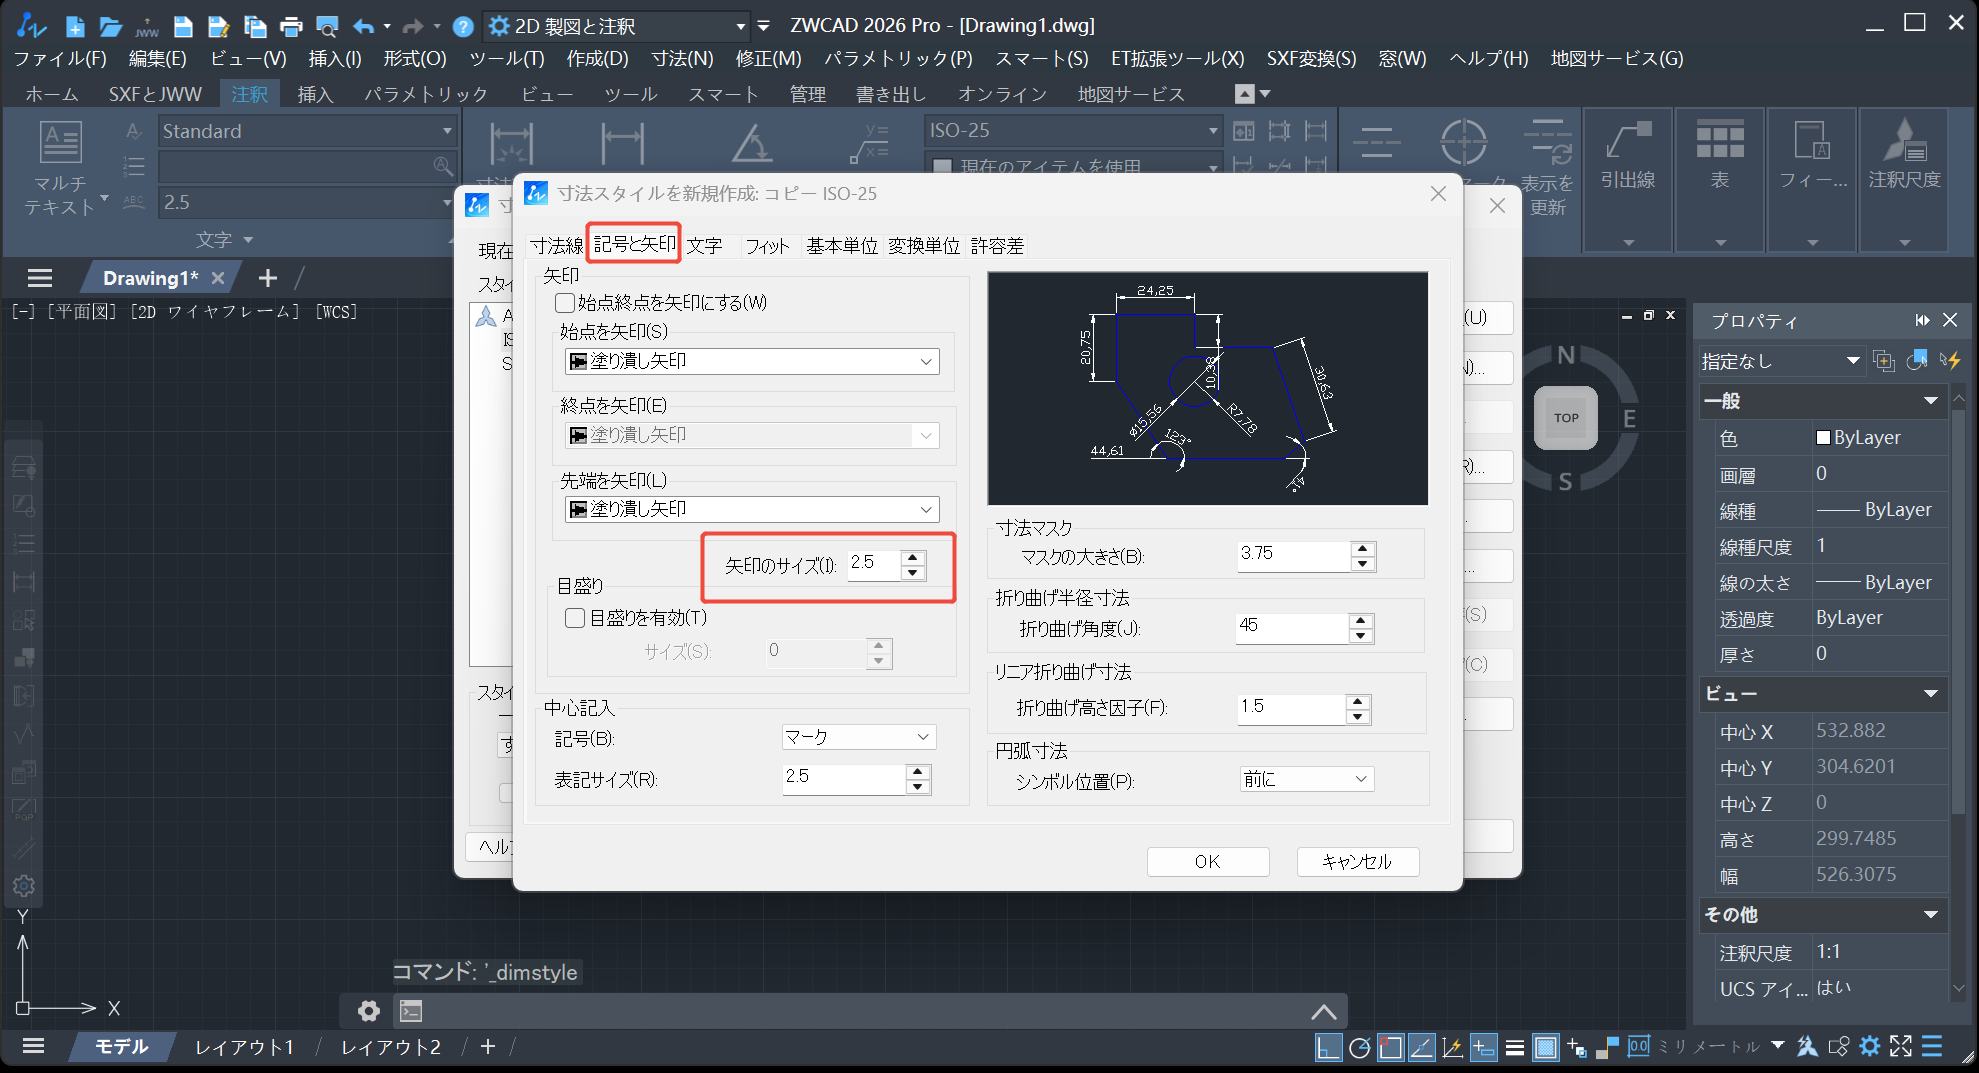Screen dimensions: 1979x1073
Task: Enable 始点終点を矢印にする checkbox
Action: (566, 303)
